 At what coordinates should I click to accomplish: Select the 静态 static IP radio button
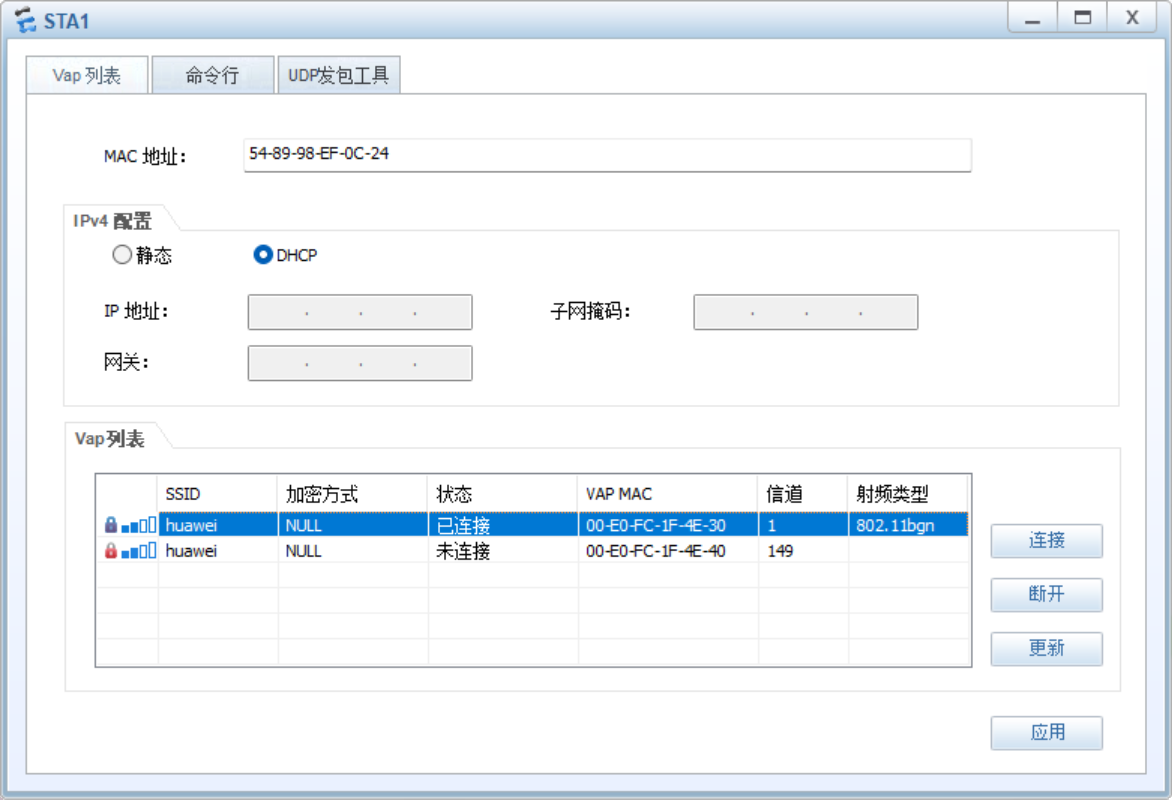coord(123,255)
